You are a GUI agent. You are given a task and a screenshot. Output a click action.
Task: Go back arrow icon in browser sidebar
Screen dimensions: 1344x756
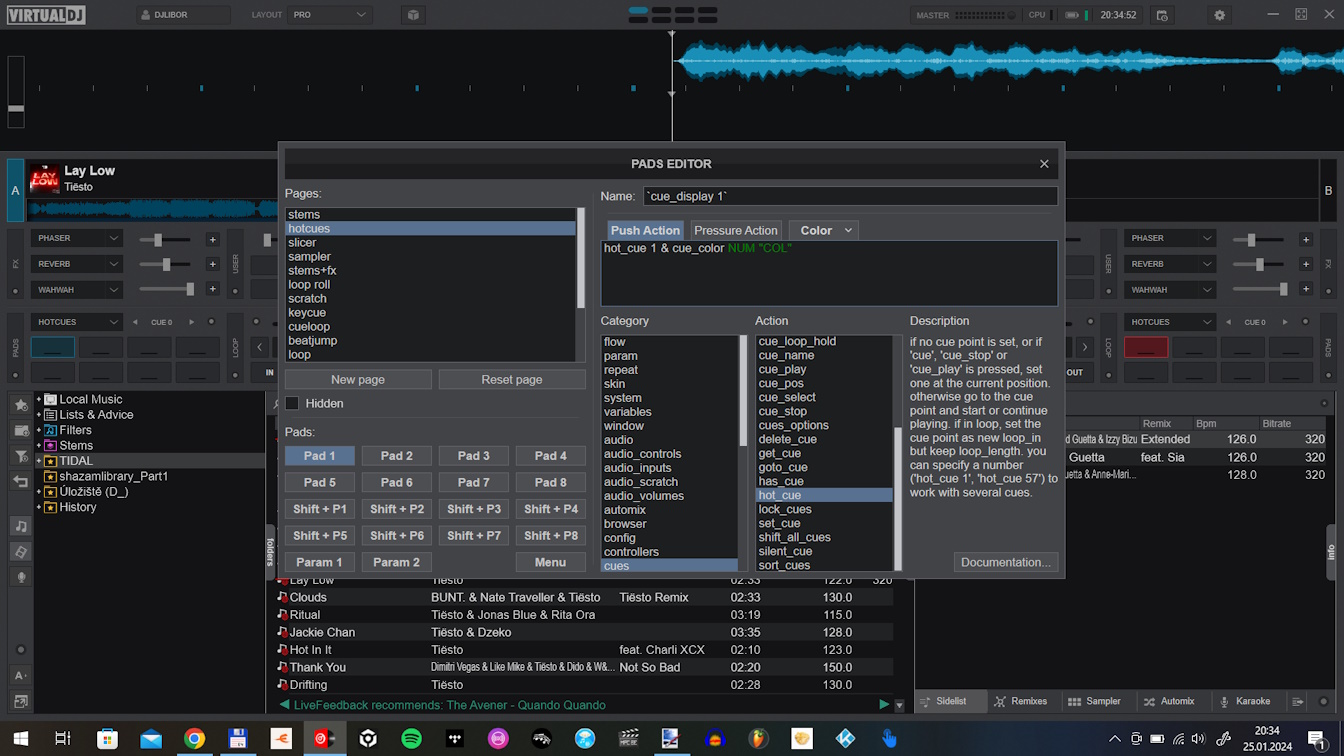(21, 481)
